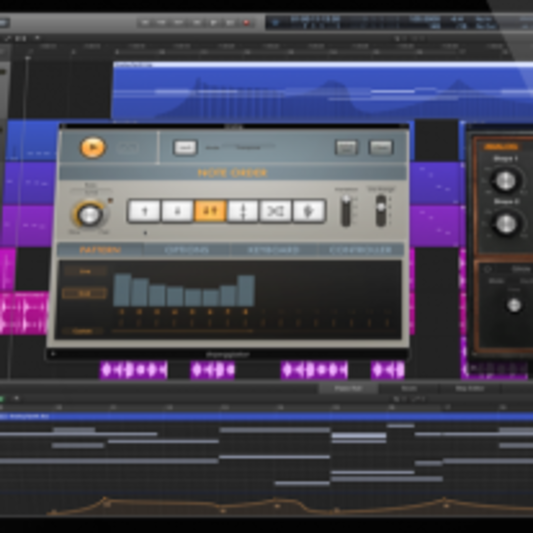The image size is (533, 533).
Task: Select the third purple audio region on bottom track
Action: point(314,370)
